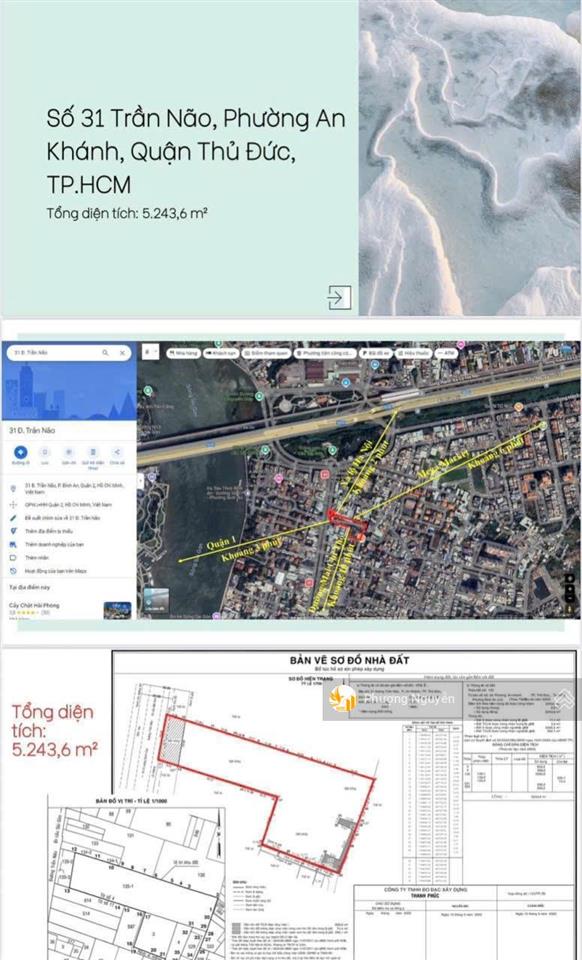Save the place using Lưu icon
The image size is (582, 960).
tap(45, 452)
